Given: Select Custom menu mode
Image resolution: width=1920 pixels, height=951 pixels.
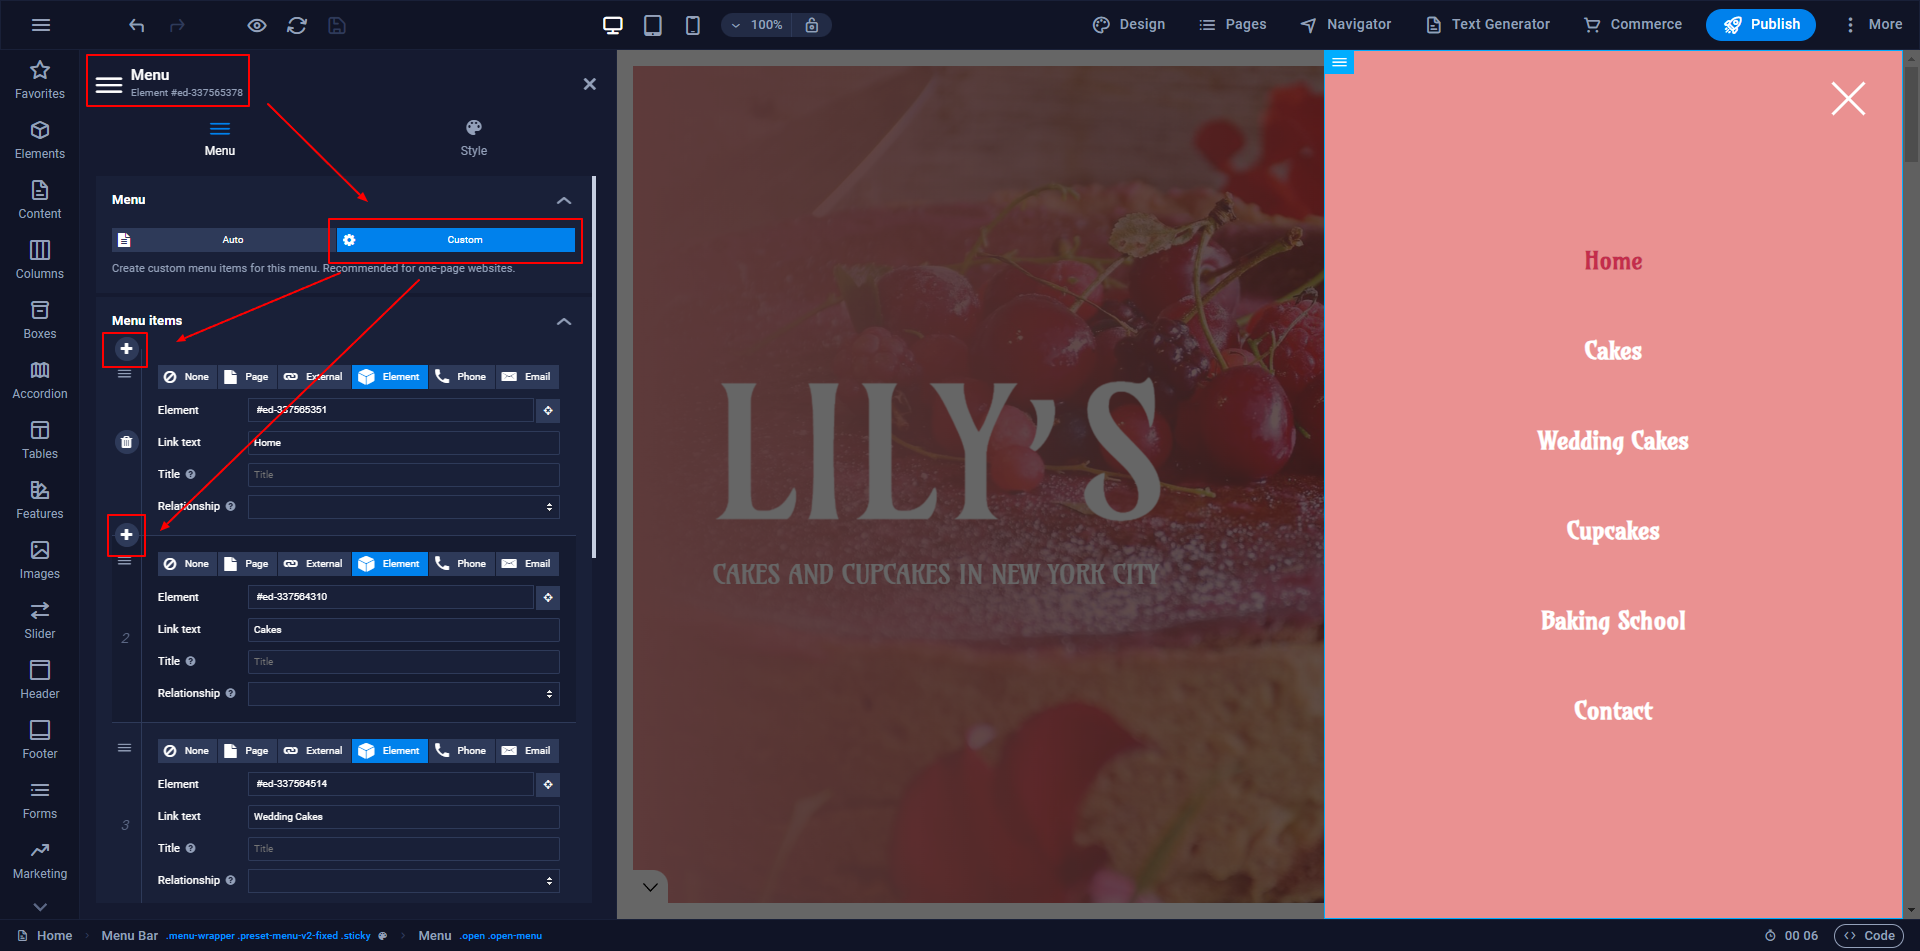Looking at the screenshot, I should coord(456,240).
